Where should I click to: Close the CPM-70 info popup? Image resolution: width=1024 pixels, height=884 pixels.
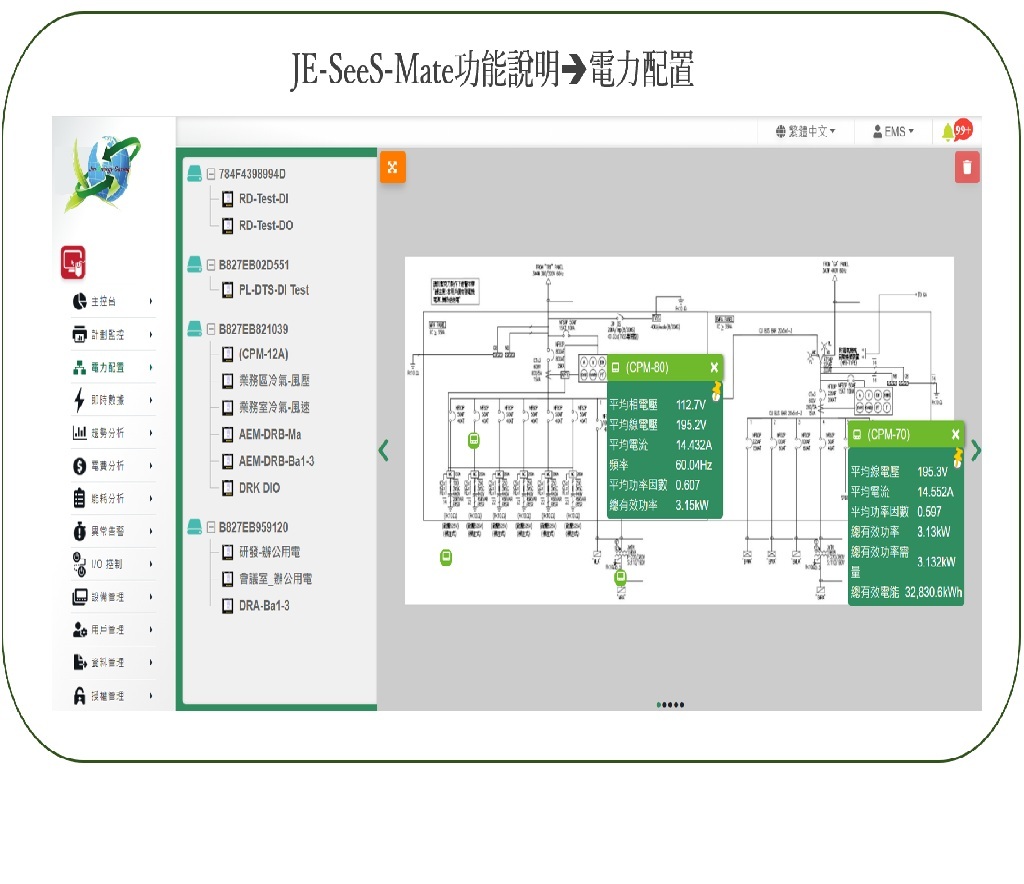(x=955, y=434)
